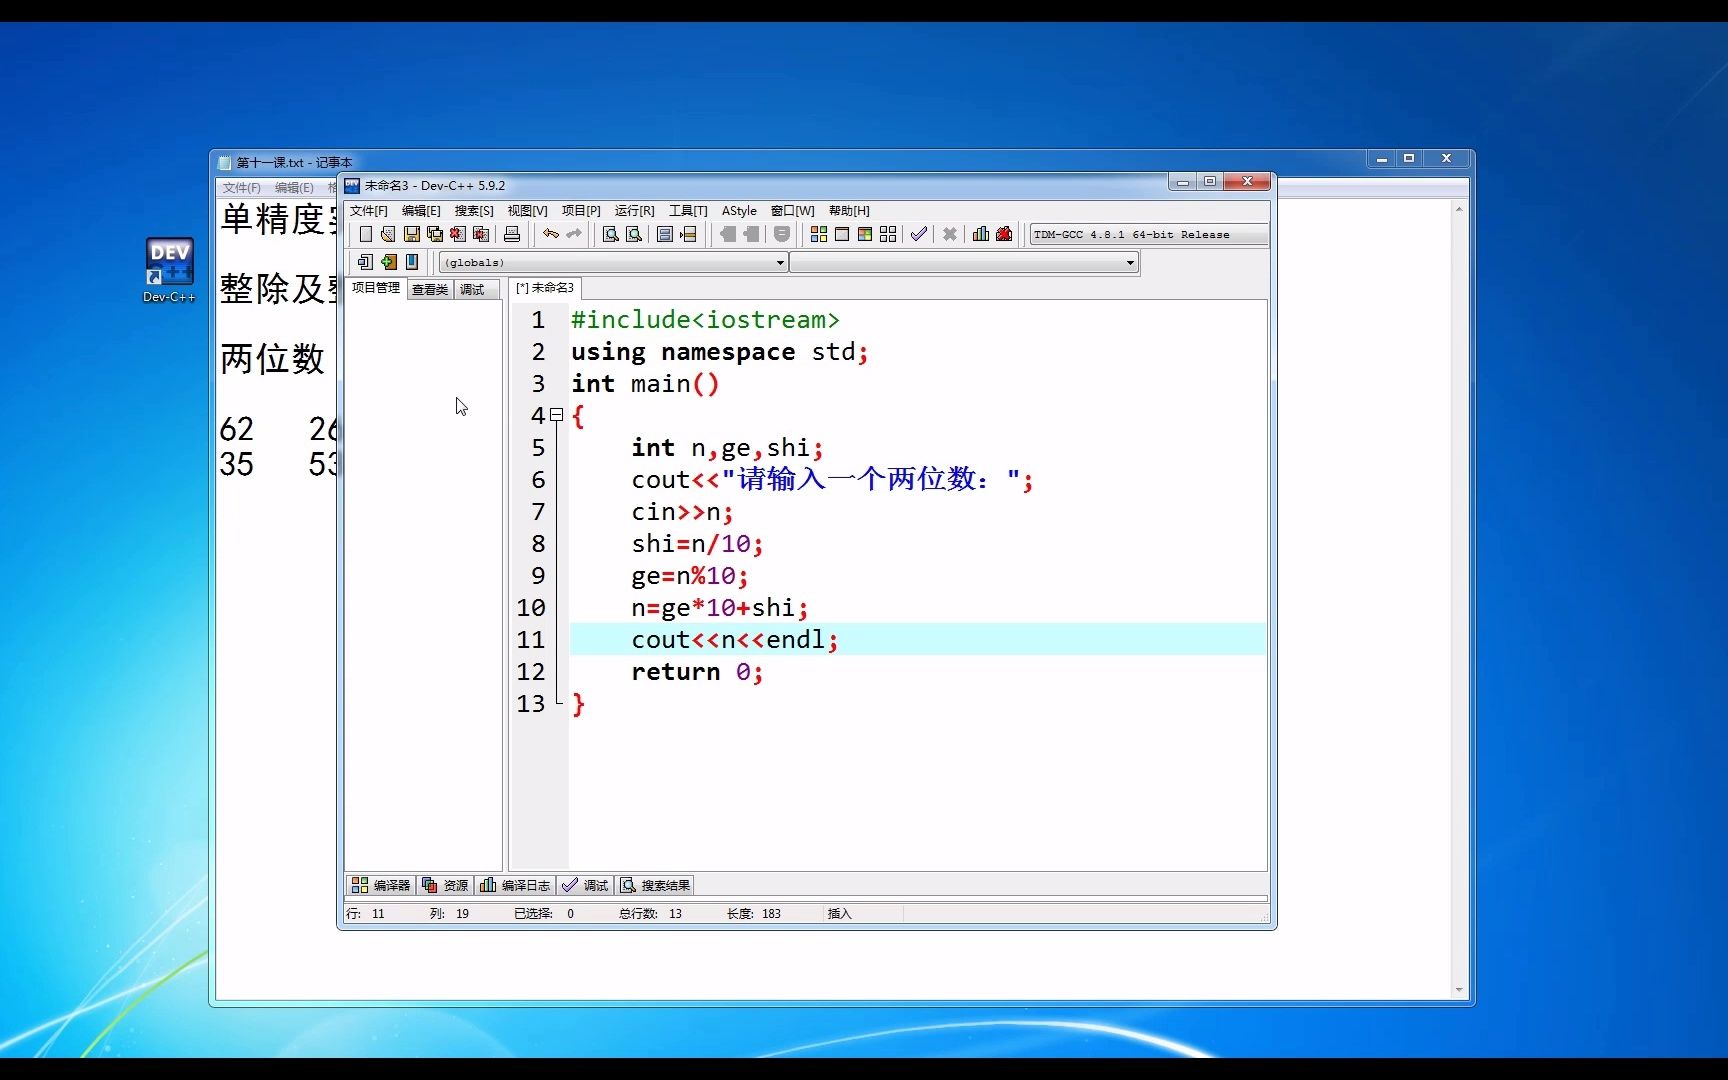1728x1080 pixels.
Task: Click the Delete profiling information icon
Action: (1004, 234)
